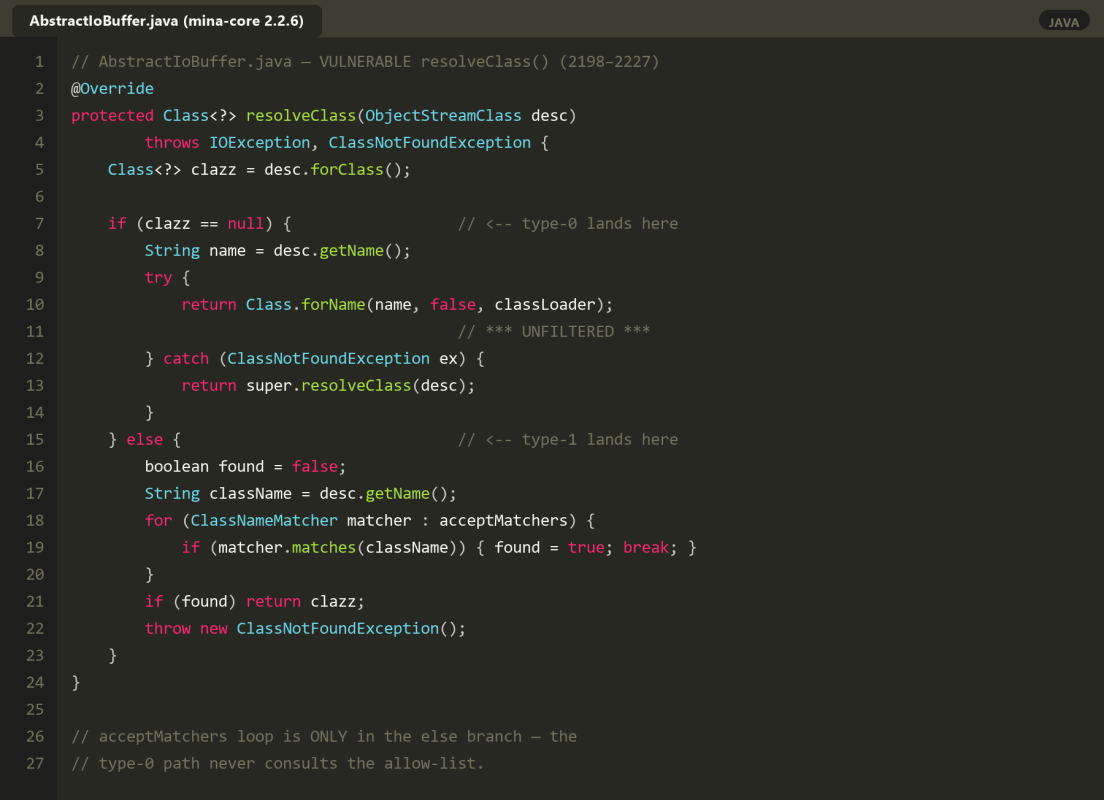Click 'null' keyword on line 7
Image resolution: width=1104 pixels, height=800 pixels.
tap(245, 224)
